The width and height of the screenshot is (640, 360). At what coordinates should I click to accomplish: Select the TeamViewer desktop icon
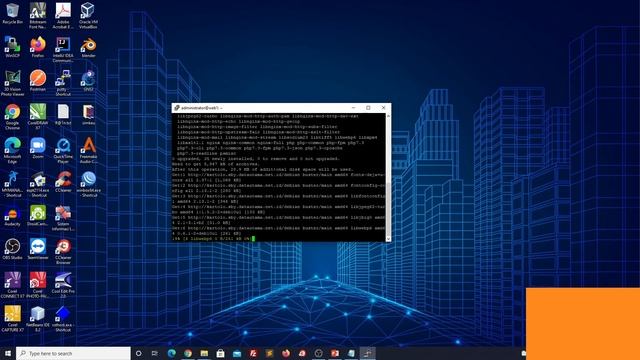tap(38, 249)
